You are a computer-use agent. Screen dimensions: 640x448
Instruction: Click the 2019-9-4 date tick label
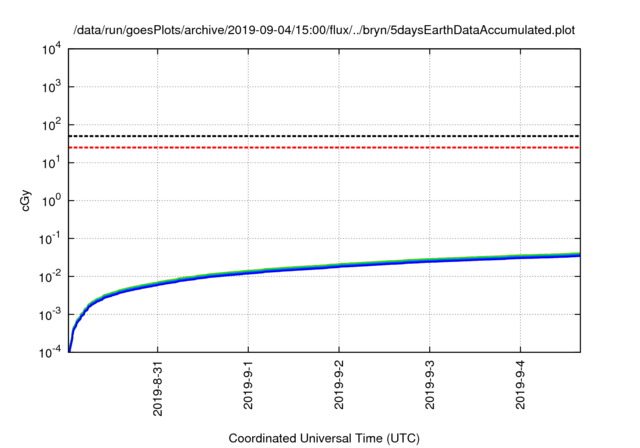point(520,385)
